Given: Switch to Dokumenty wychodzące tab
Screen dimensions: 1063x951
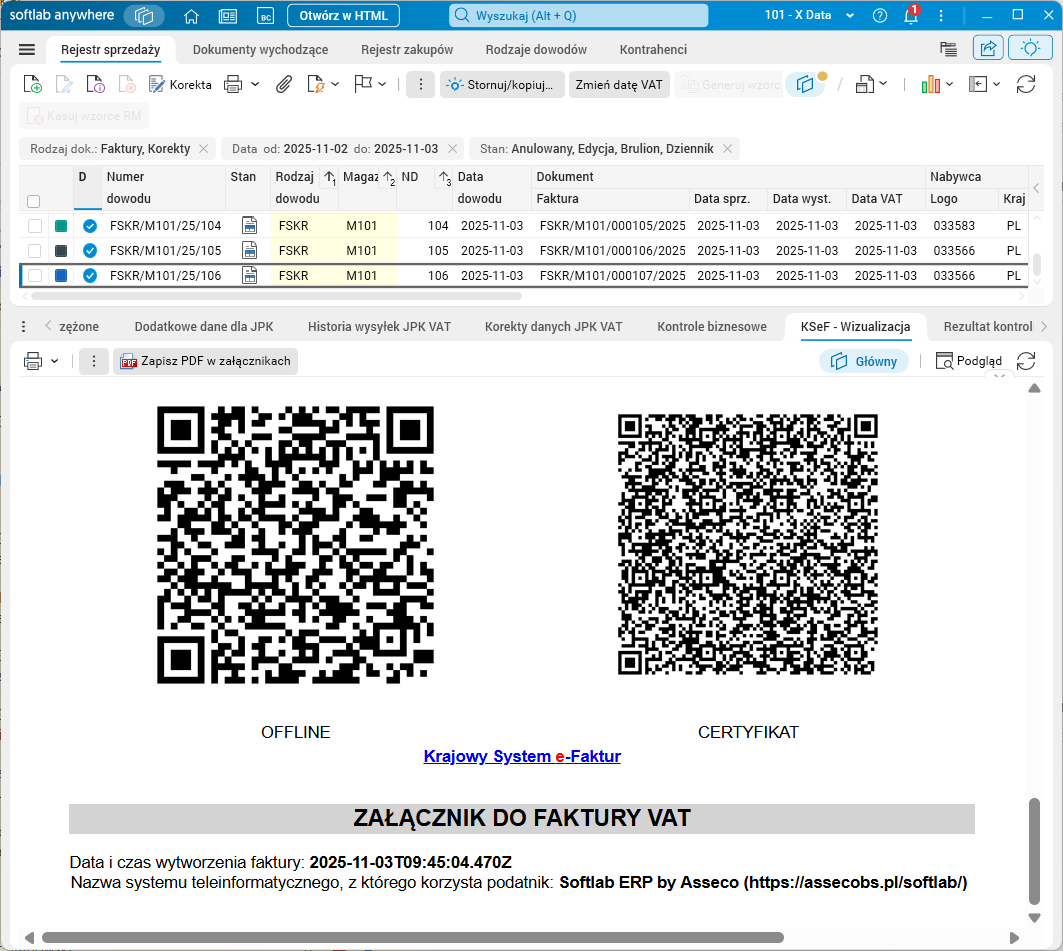Looking at the screenshot, I should [260, 49].
